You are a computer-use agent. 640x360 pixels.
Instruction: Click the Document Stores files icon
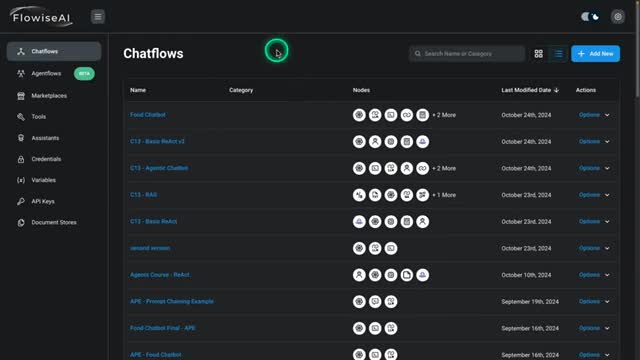coord(21,222)
